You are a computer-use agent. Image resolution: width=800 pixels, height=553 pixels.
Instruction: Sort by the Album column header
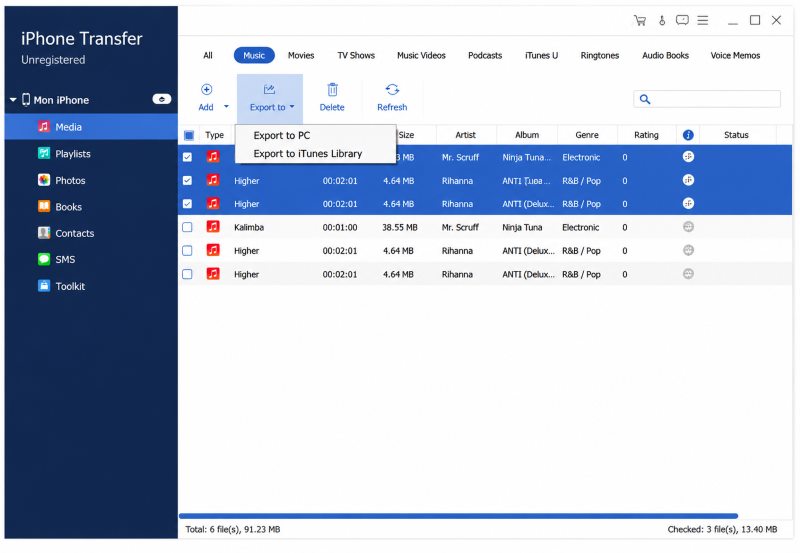click(527, 135)
